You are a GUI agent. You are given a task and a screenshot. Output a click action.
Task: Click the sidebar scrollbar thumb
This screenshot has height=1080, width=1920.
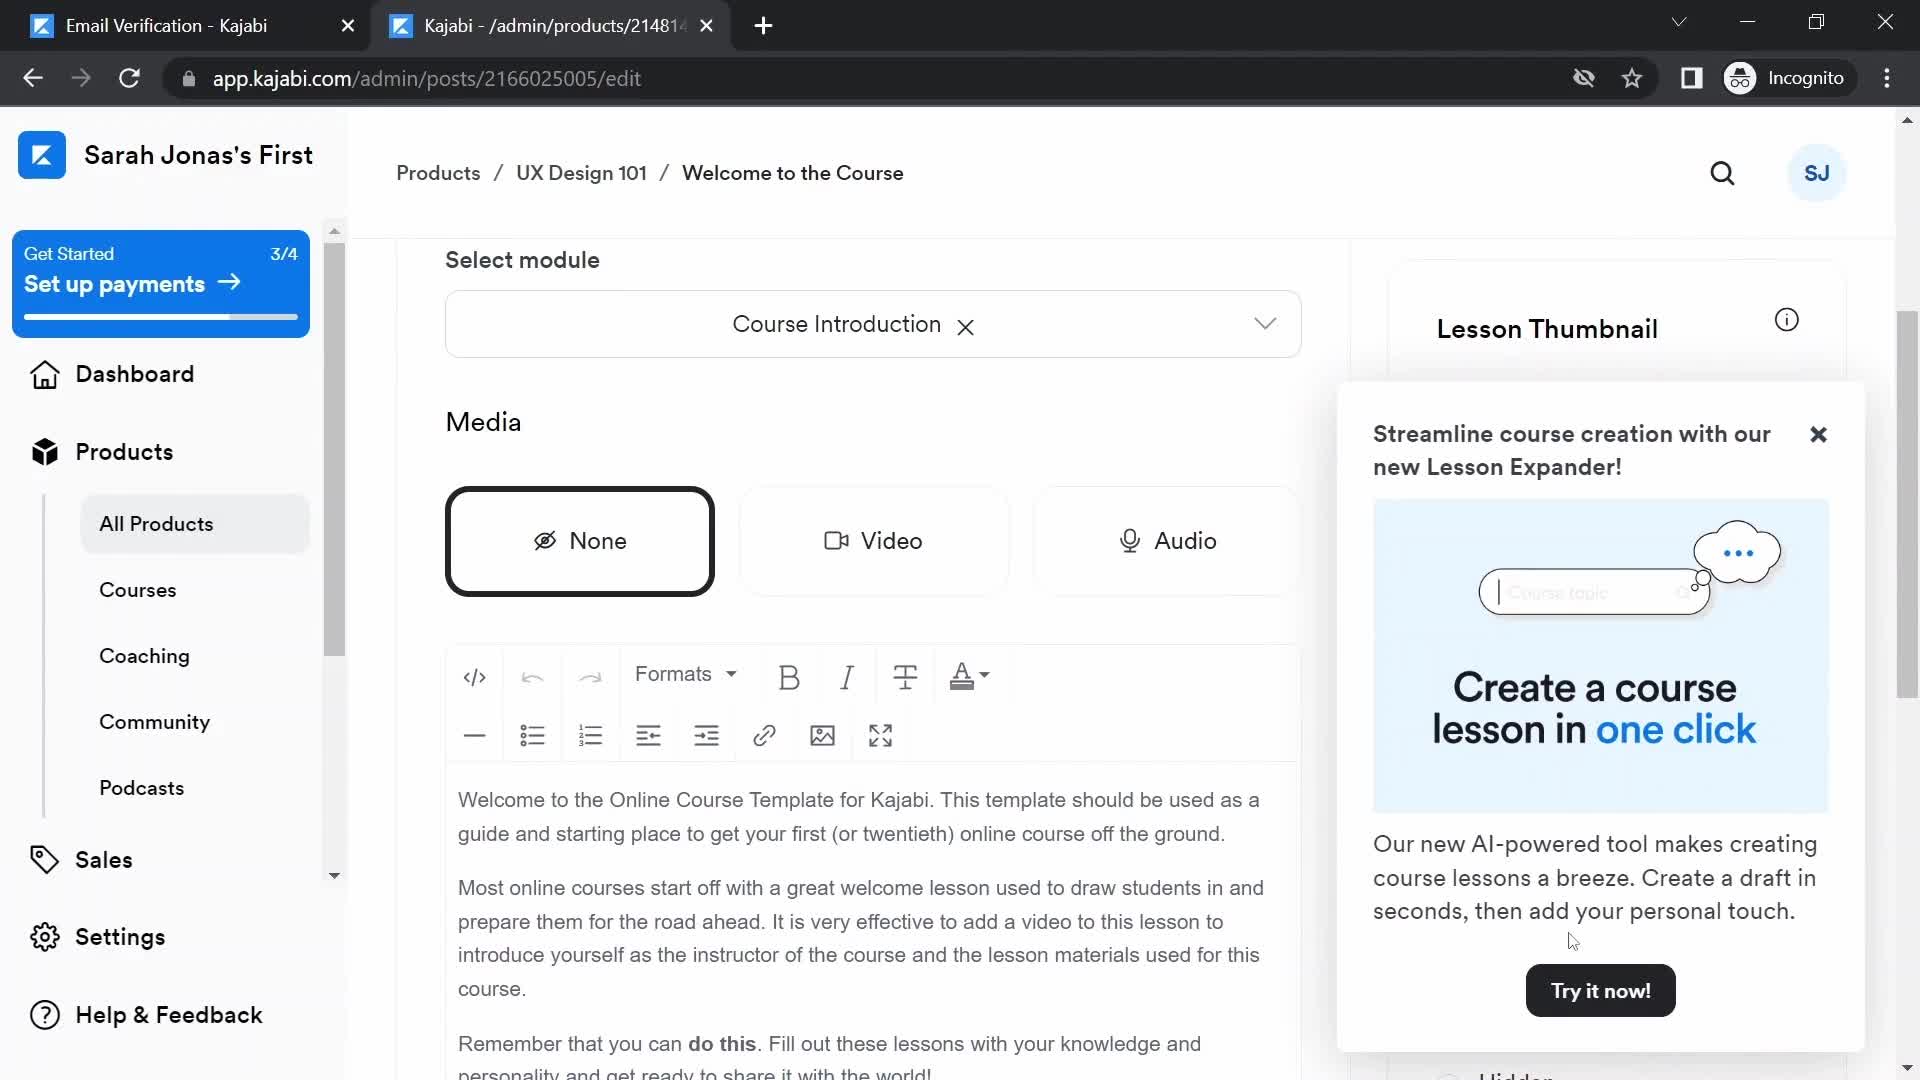point(334,449)
